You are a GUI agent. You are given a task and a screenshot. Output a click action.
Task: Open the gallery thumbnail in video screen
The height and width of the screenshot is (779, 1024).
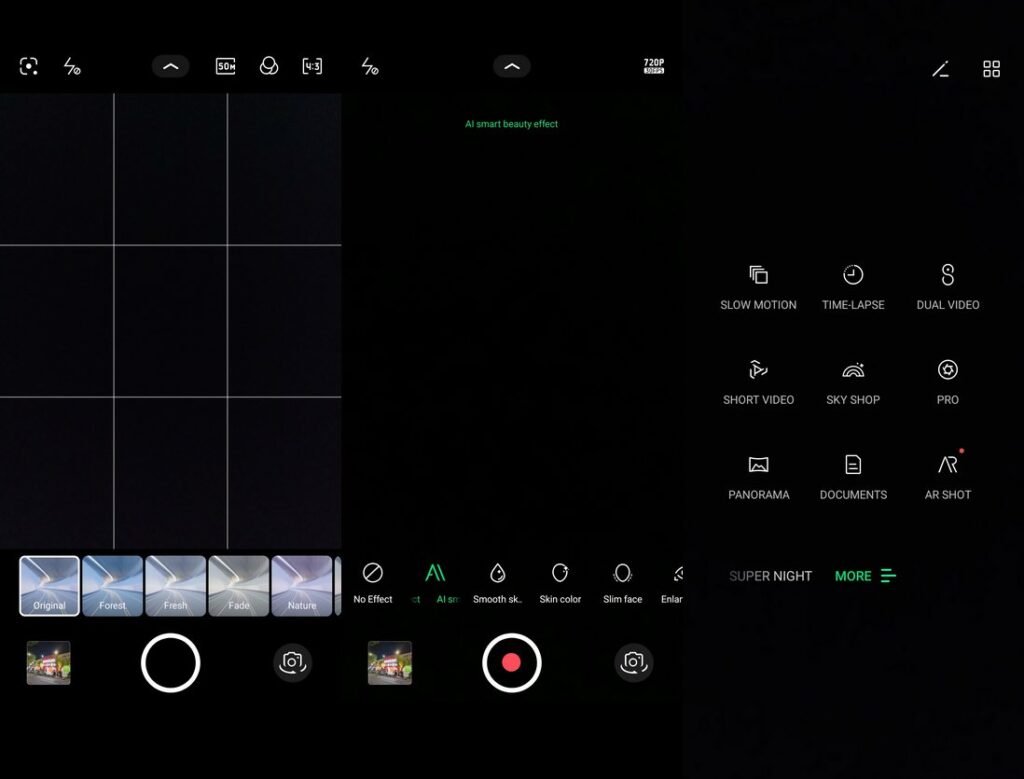click(x=390, y=663)
